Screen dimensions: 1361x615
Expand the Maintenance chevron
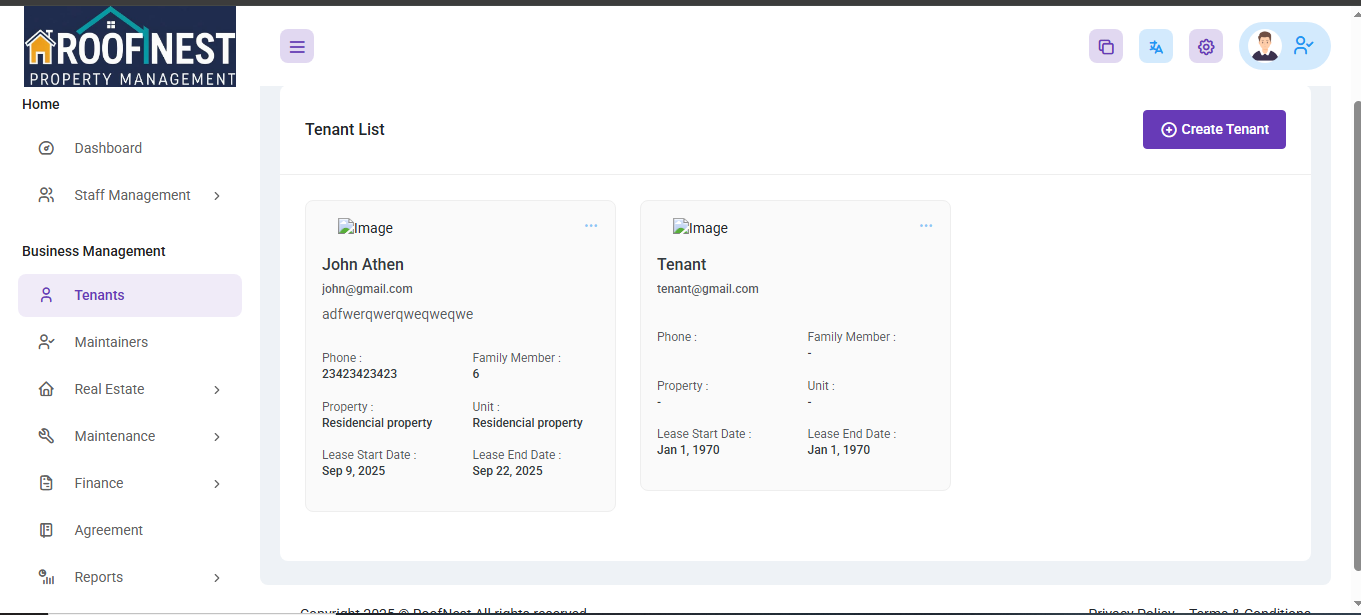tap(217, 437)
